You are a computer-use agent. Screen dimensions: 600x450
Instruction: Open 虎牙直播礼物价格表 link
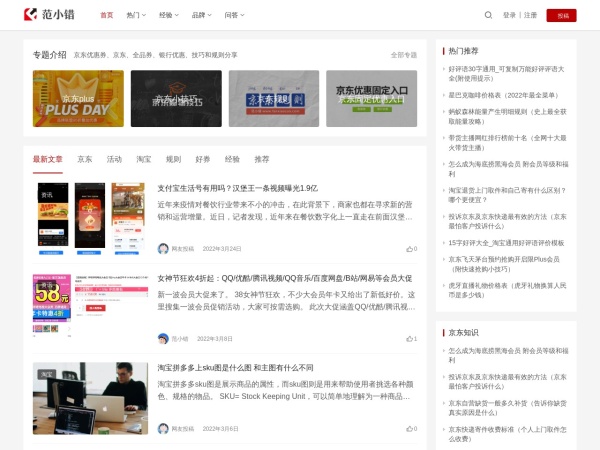click(x=507, y=290)
